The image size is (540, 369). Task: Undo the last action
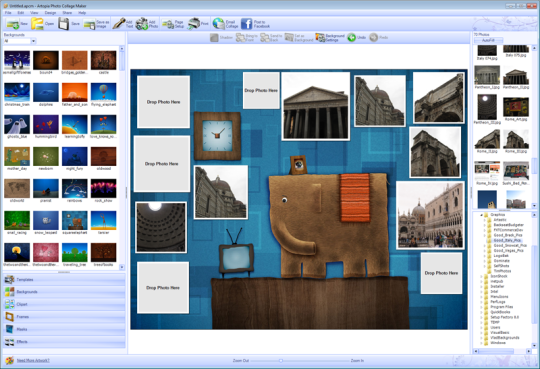point(356,38)
